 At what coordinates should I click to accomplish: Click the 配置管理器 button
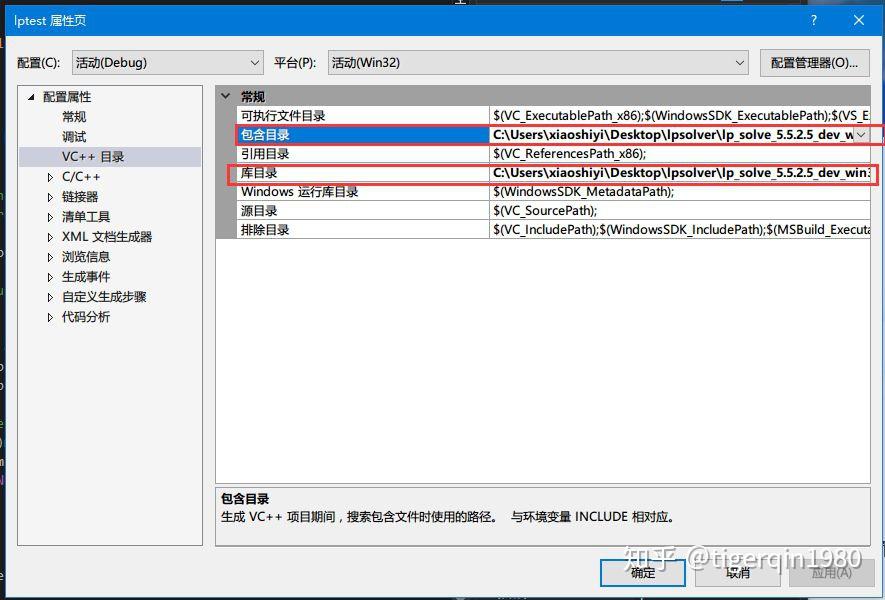[x=813, y=63]
